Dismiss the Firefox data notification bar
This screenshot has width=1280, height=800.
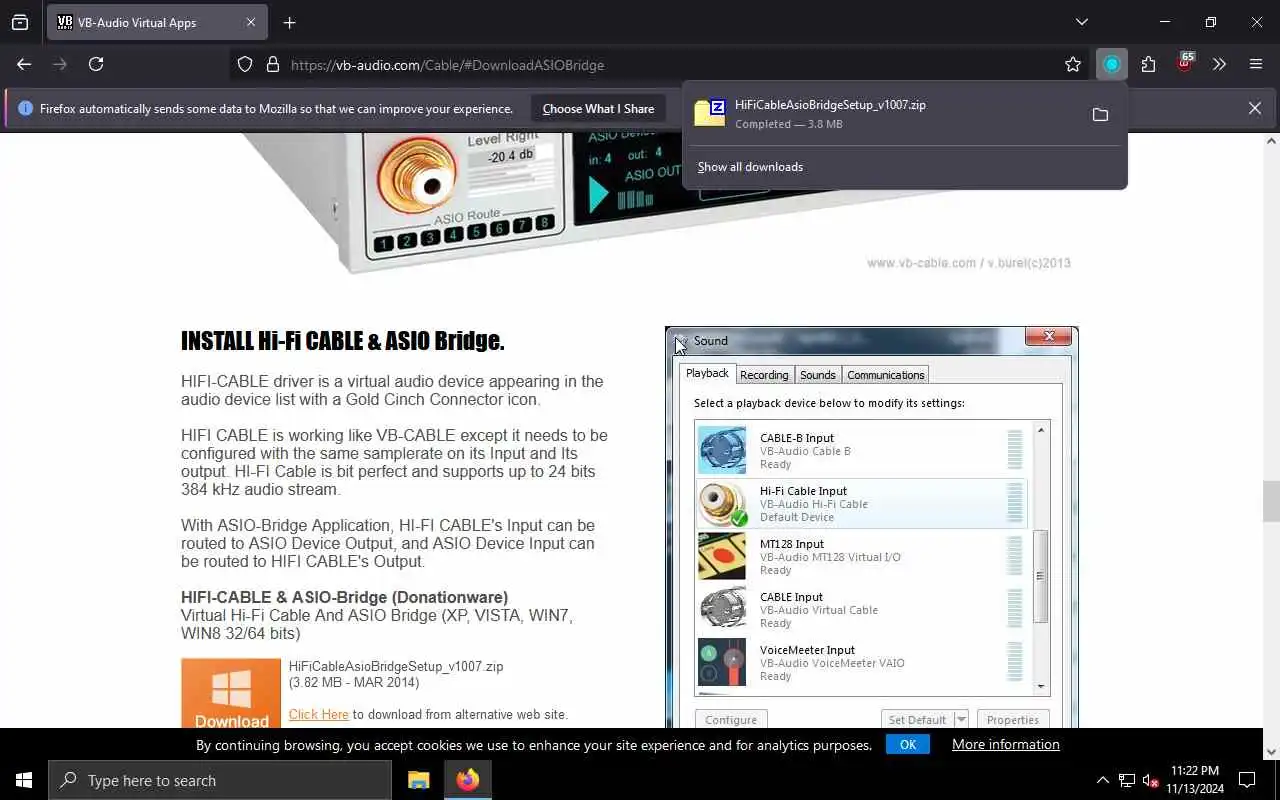click(x=1254, y=108)
